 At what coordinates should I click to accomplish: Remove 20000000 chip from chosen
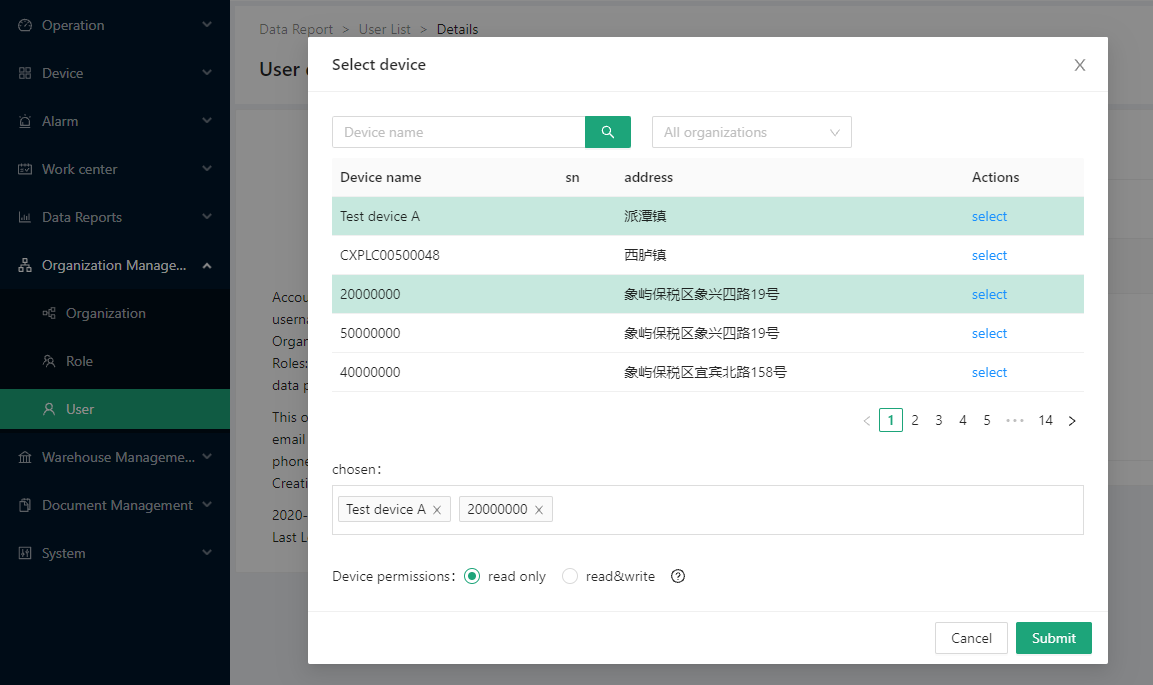[x=539, y=510]
